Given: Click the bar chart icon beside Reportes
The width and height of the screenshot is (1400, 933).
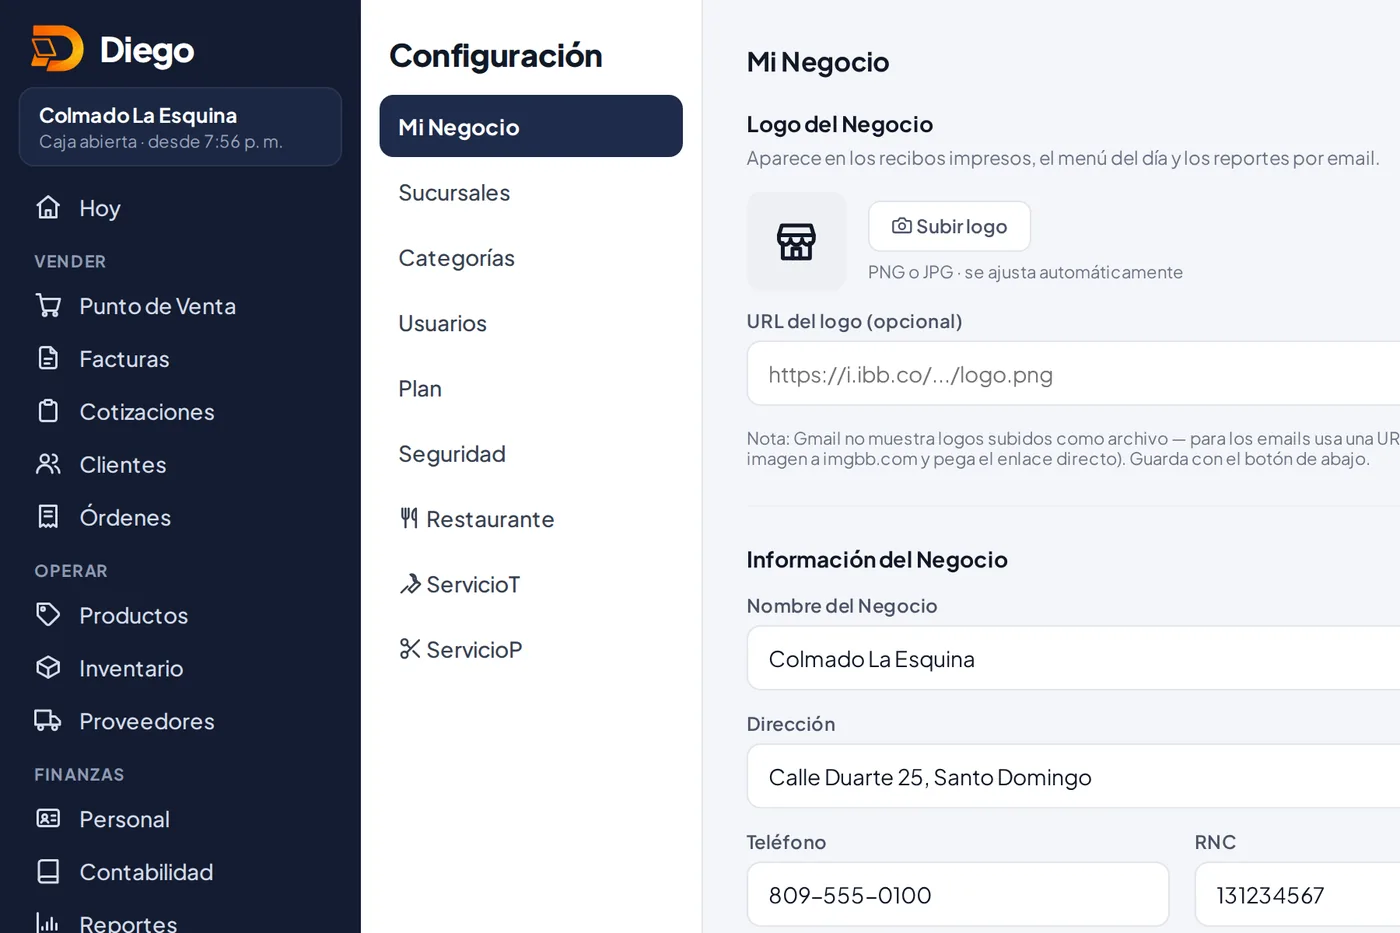Looking at the screenshot, I should pos(48,923).
